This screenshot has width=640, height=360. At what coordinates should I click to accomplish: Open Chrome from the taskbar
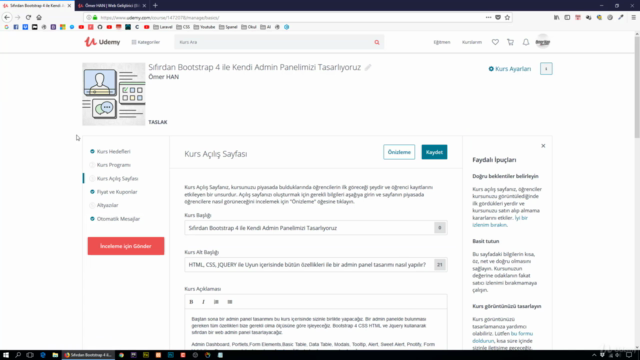[x=121, y=355]
